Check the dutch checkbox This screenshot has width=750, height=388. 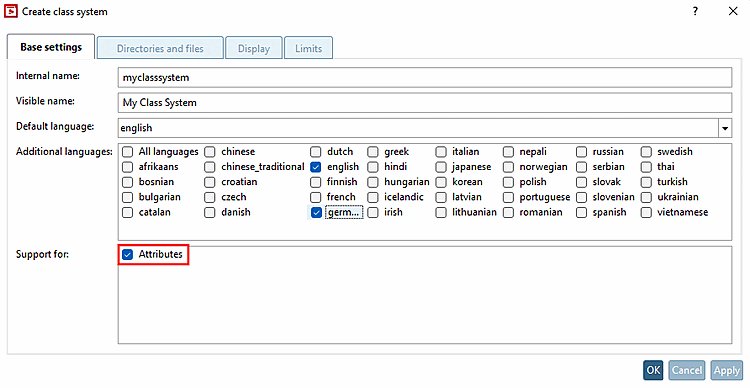[x=316, y=152]
